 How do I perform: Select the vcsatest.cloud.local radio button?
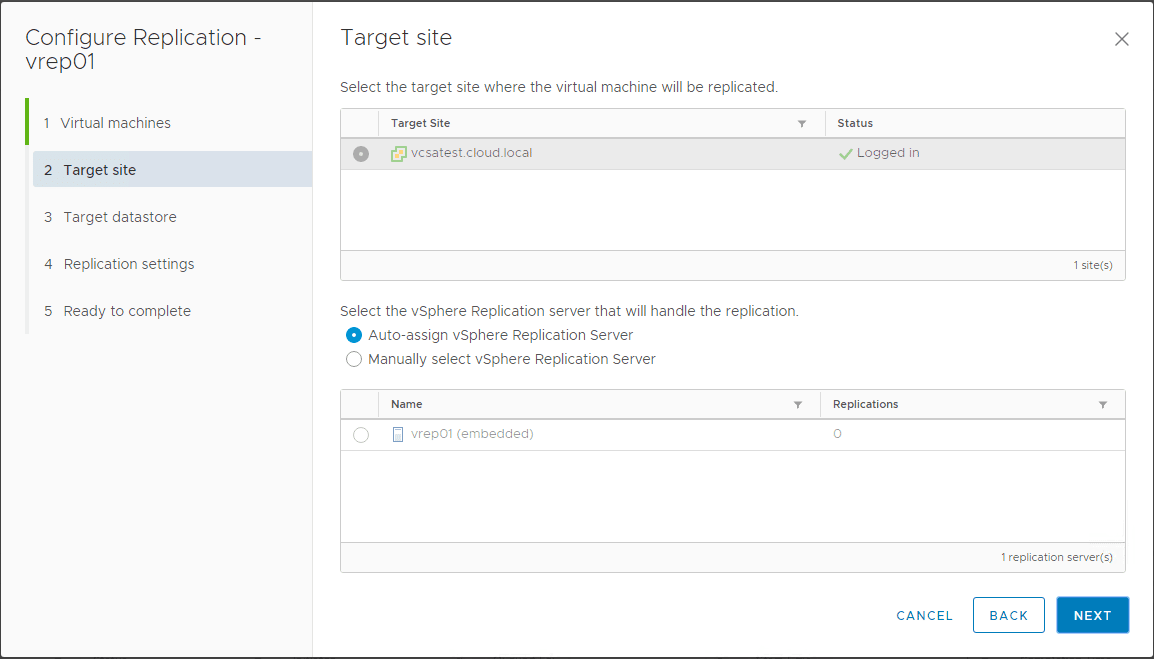tap(361, 154)
